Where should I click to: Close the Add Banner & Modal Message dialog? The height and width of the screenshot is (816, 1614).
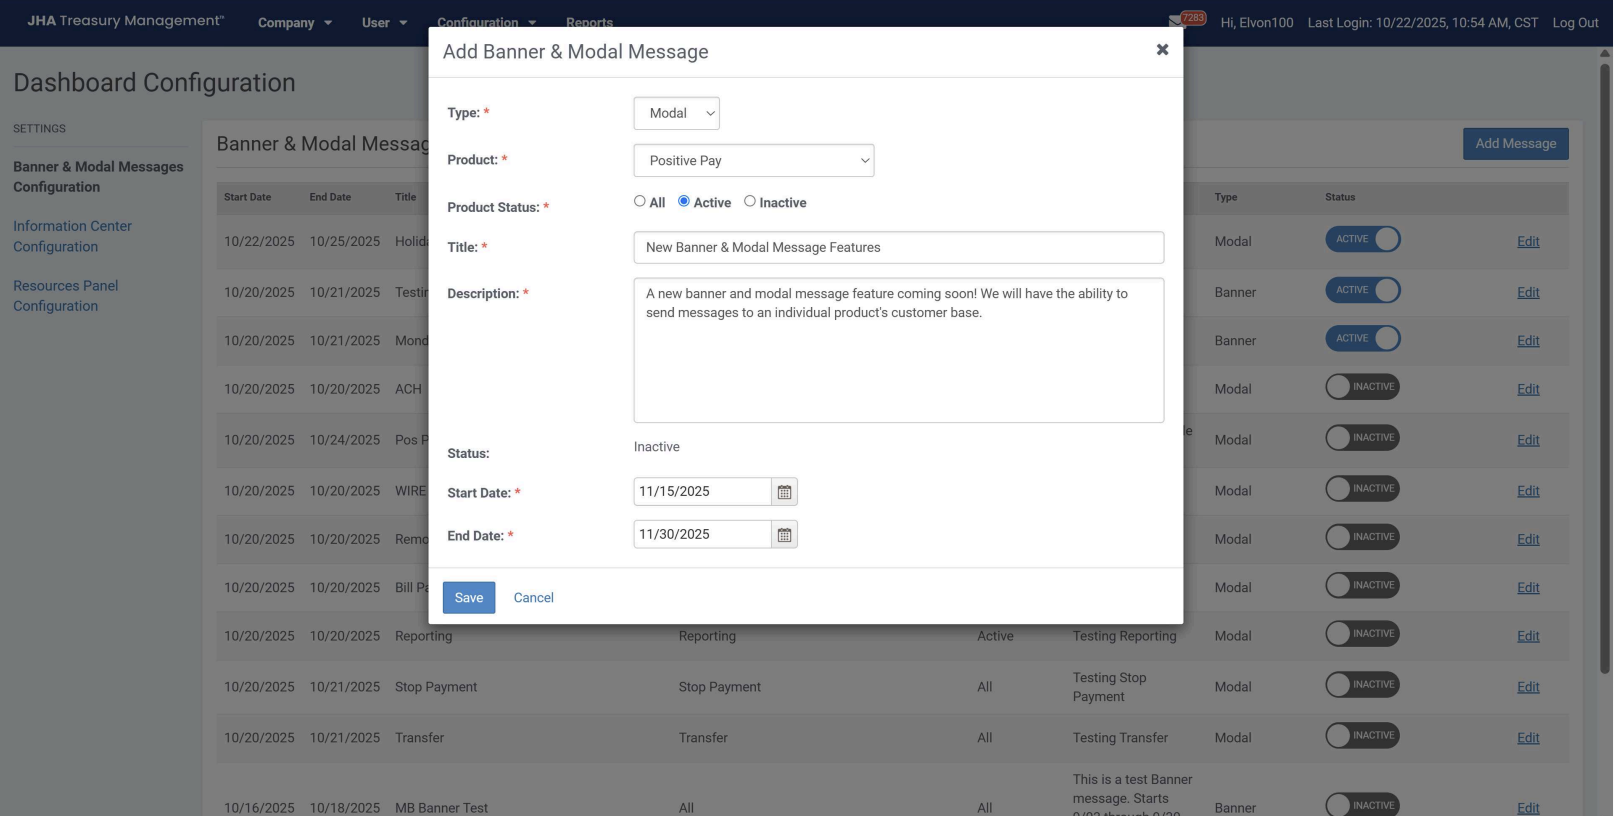pyautogui.click(x=1162, y=50)
